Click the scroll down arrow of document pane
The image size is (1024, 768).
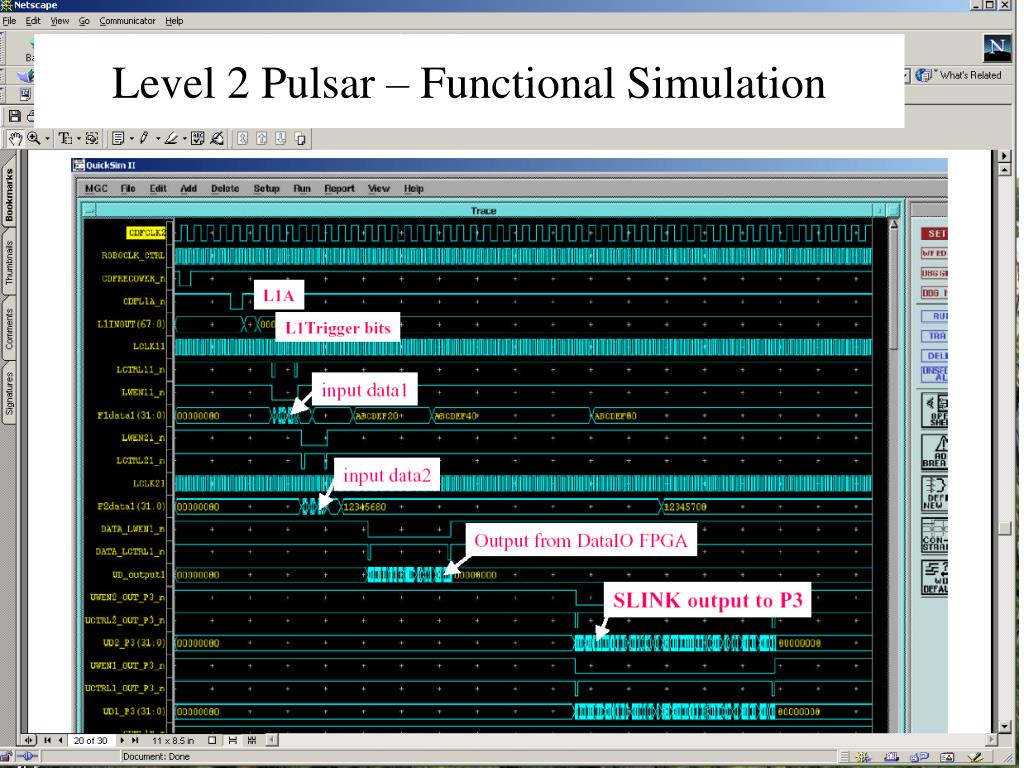click(x=1005, y=726)
